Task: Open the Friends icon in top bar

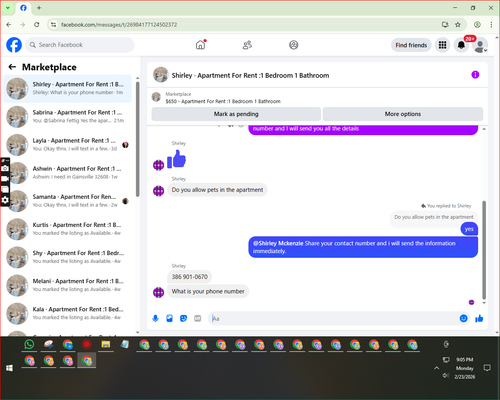Action: pyautogui.click(x=247, y=45)
